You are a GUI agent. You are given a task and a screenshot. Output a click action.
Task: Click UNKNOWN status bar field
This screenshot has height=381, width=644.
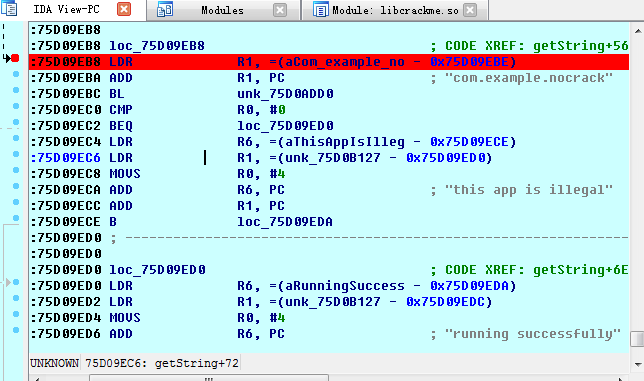[54, 363]
